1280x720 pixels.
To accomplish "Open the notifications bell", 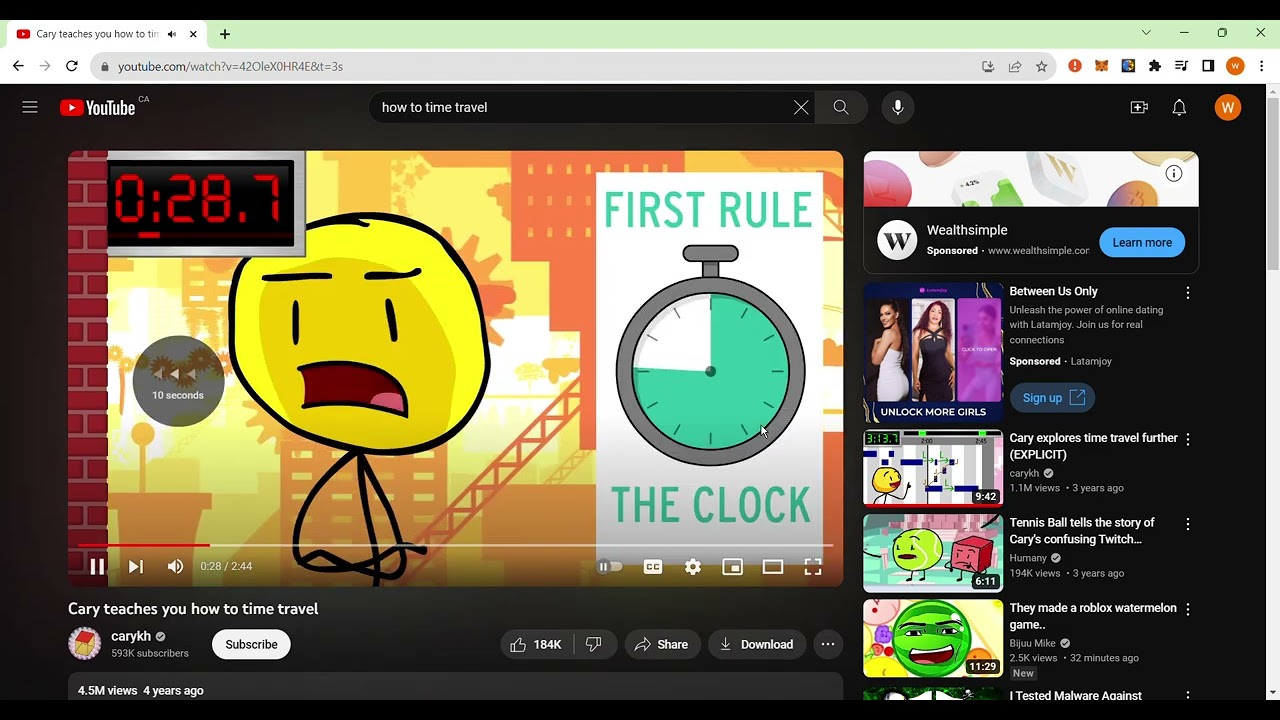I will click(x=1179, y=107).
